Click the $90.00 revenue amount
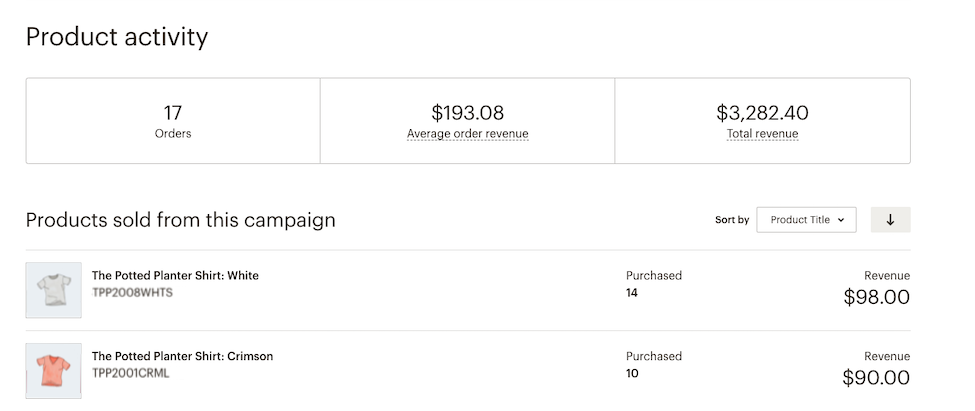This screenshot has width=975, height=411. coord(876,378)
